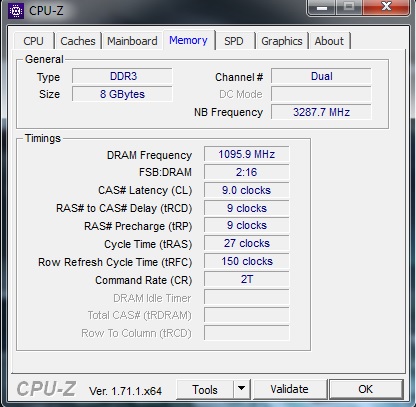The width and height of the screenshot is (416, 407).
Task: Close the CPU-Z window
Action: [386, 7]
